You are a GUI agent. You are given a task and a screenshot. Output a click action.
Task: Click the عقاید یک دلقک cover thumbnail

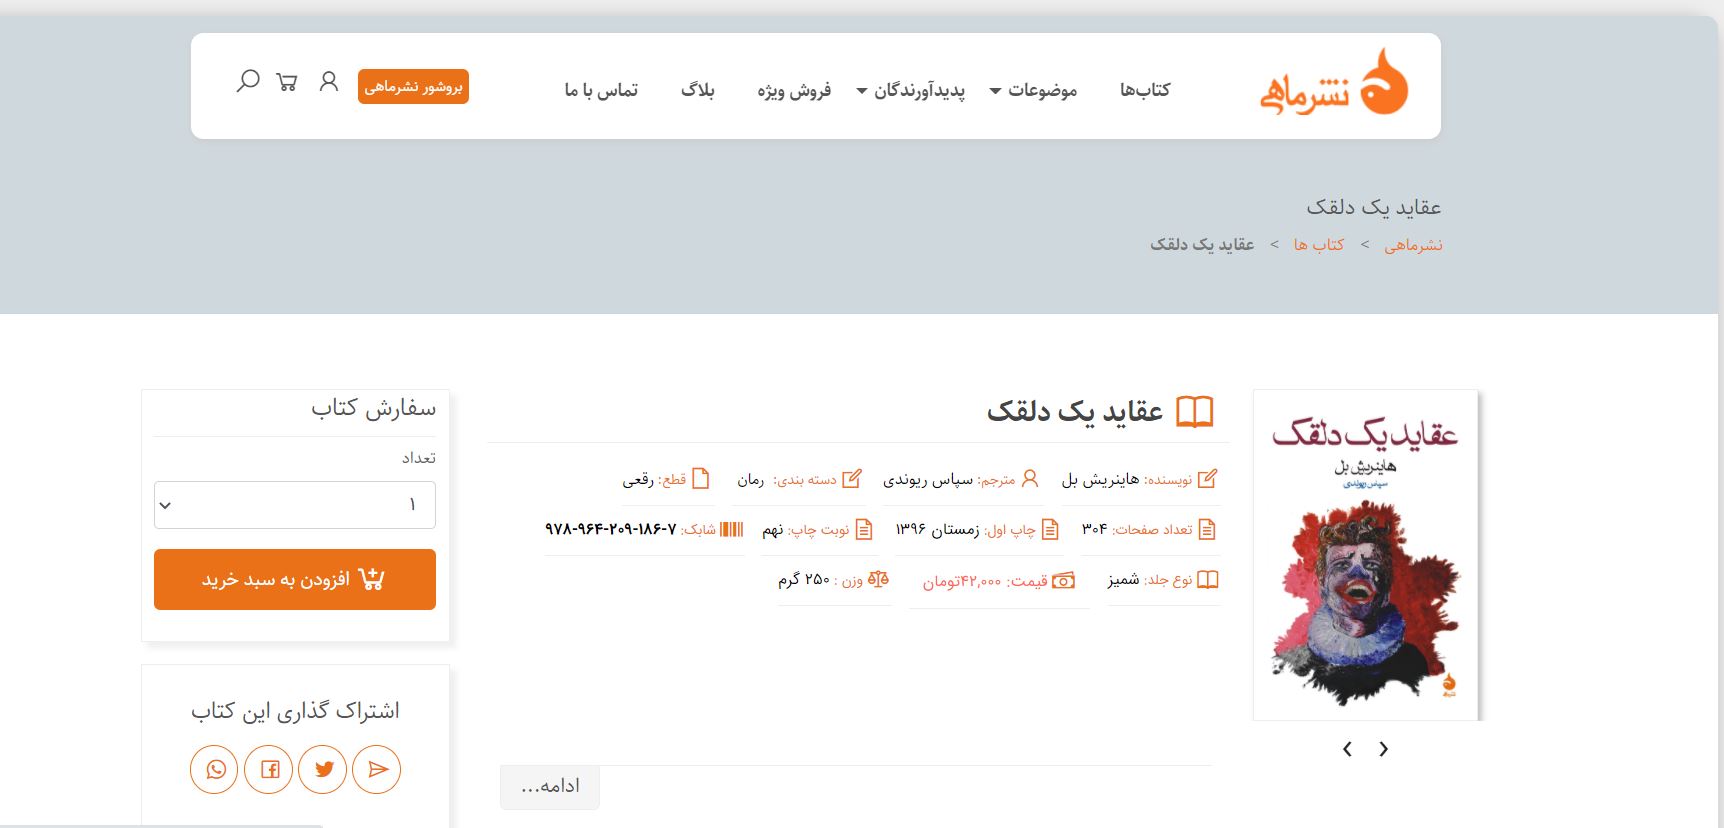[1365, 555]
